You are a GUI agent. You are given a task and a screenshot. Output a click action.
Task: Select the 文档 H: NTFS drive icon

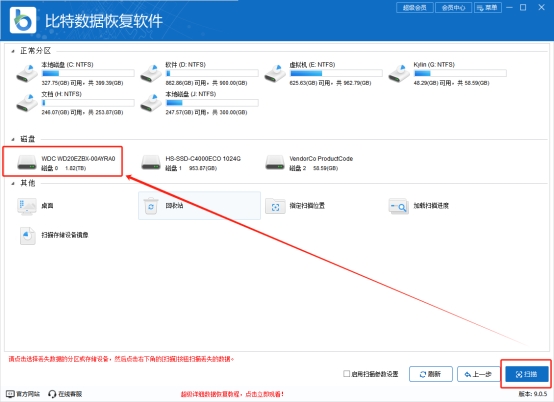(27, 102)
